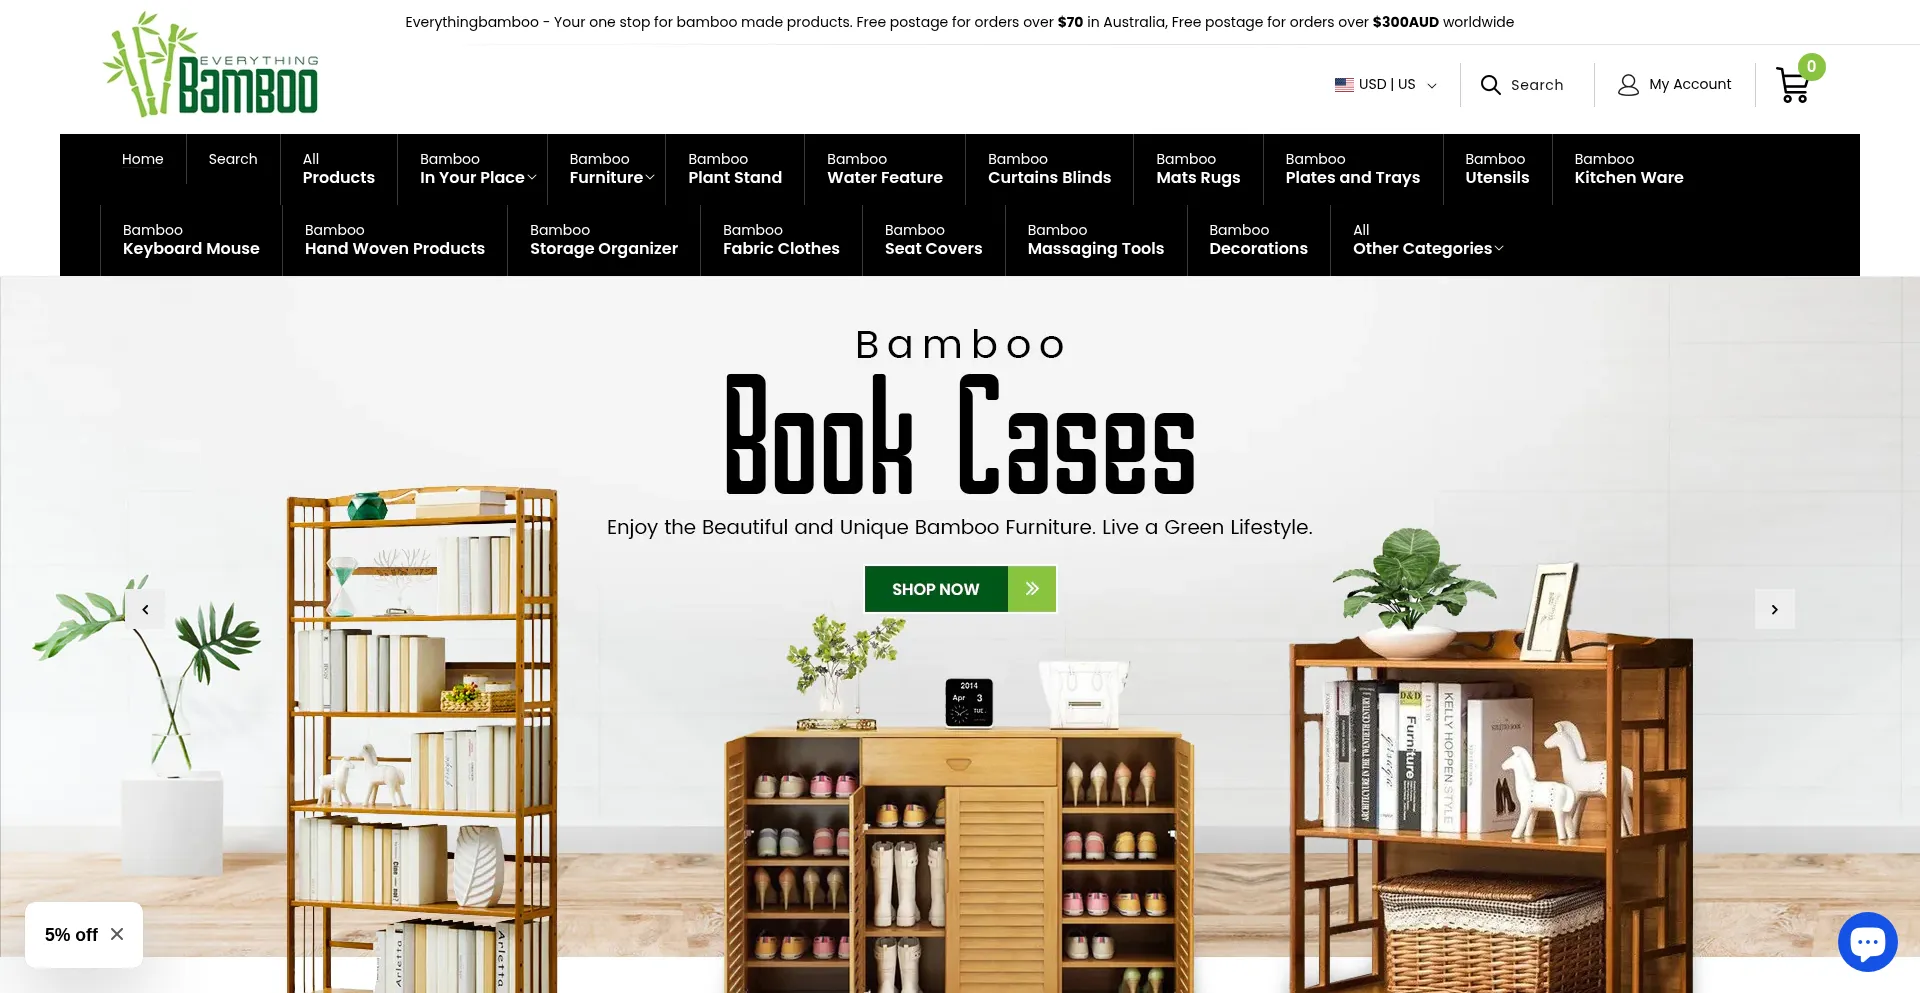Click the US flag icon

coord(1344,85)
